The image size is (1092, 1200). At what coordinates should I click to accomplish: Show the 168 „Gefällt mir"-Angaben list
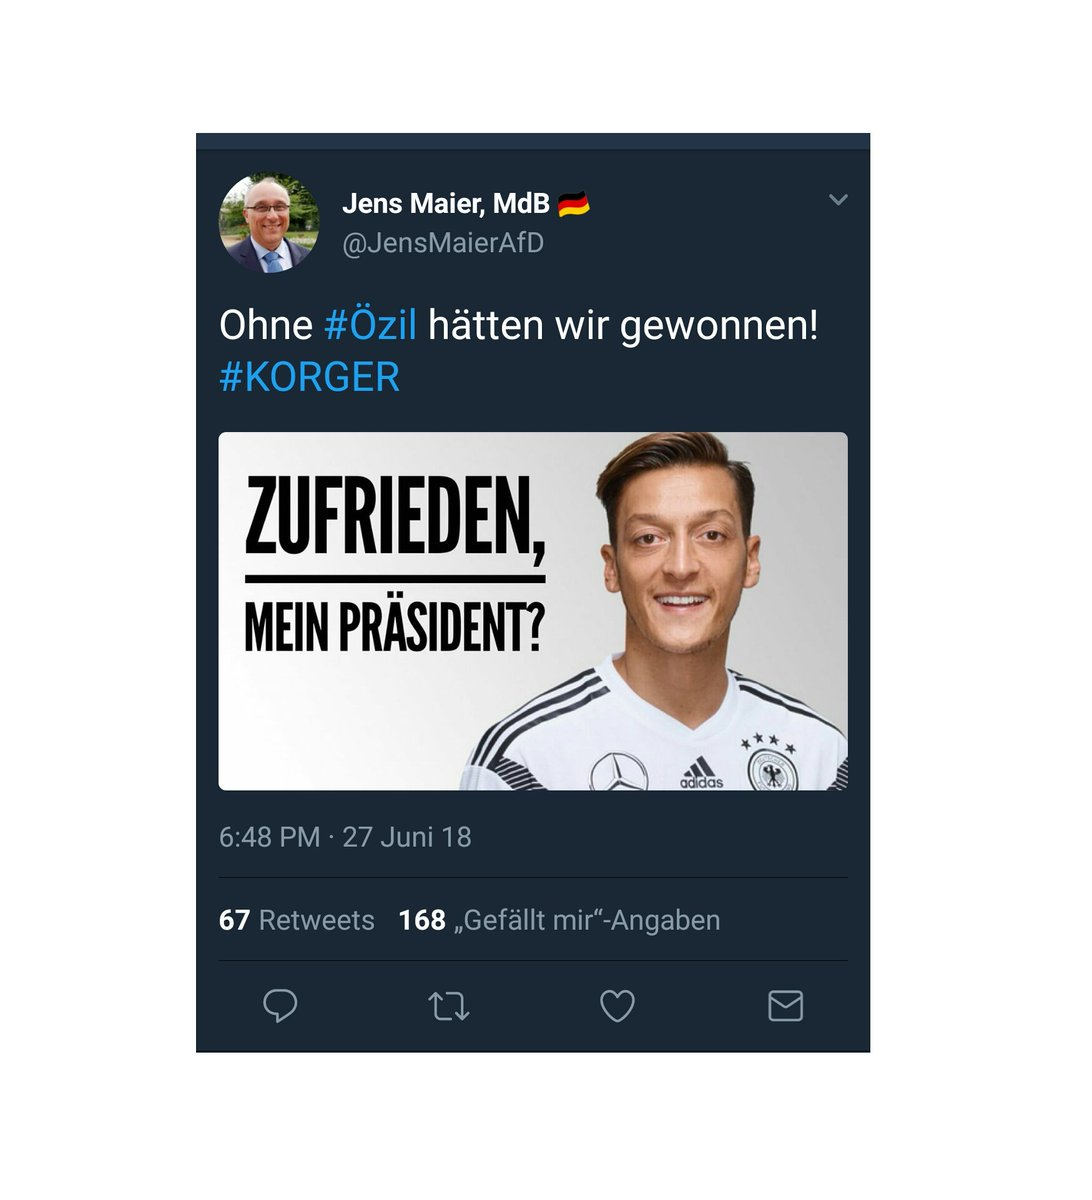pos(559,920)
